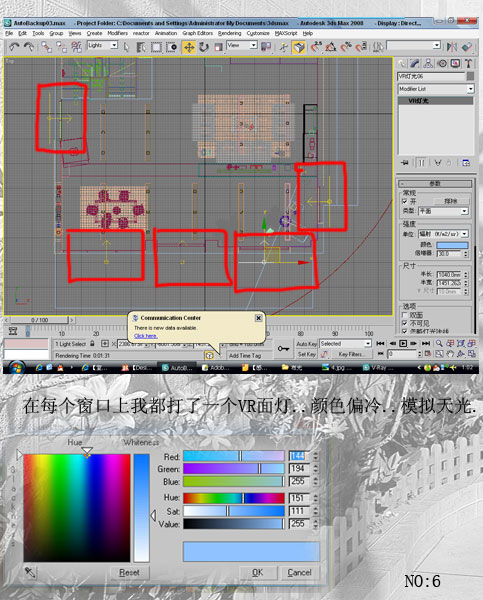Image resolution: width=483 pixels, height=600 pixels.
Task: Open the Graph Editors menu
Action: 197,33
